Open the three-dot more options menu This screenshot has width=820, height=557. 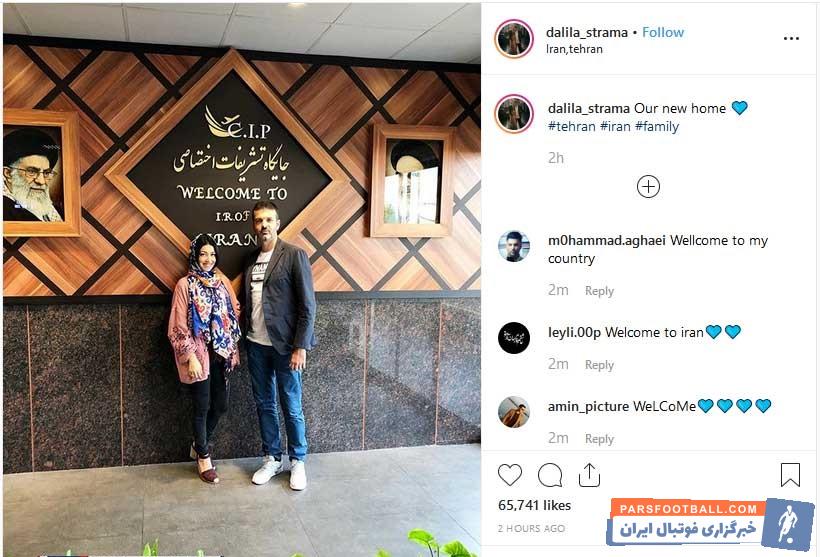pyautogui.click(x=791, y=38)
